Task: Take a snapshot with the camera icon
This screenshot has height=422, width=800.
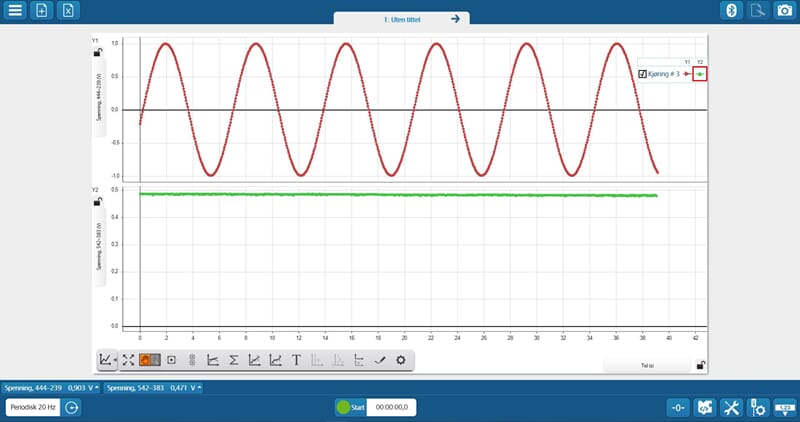Action: [784, 10]
